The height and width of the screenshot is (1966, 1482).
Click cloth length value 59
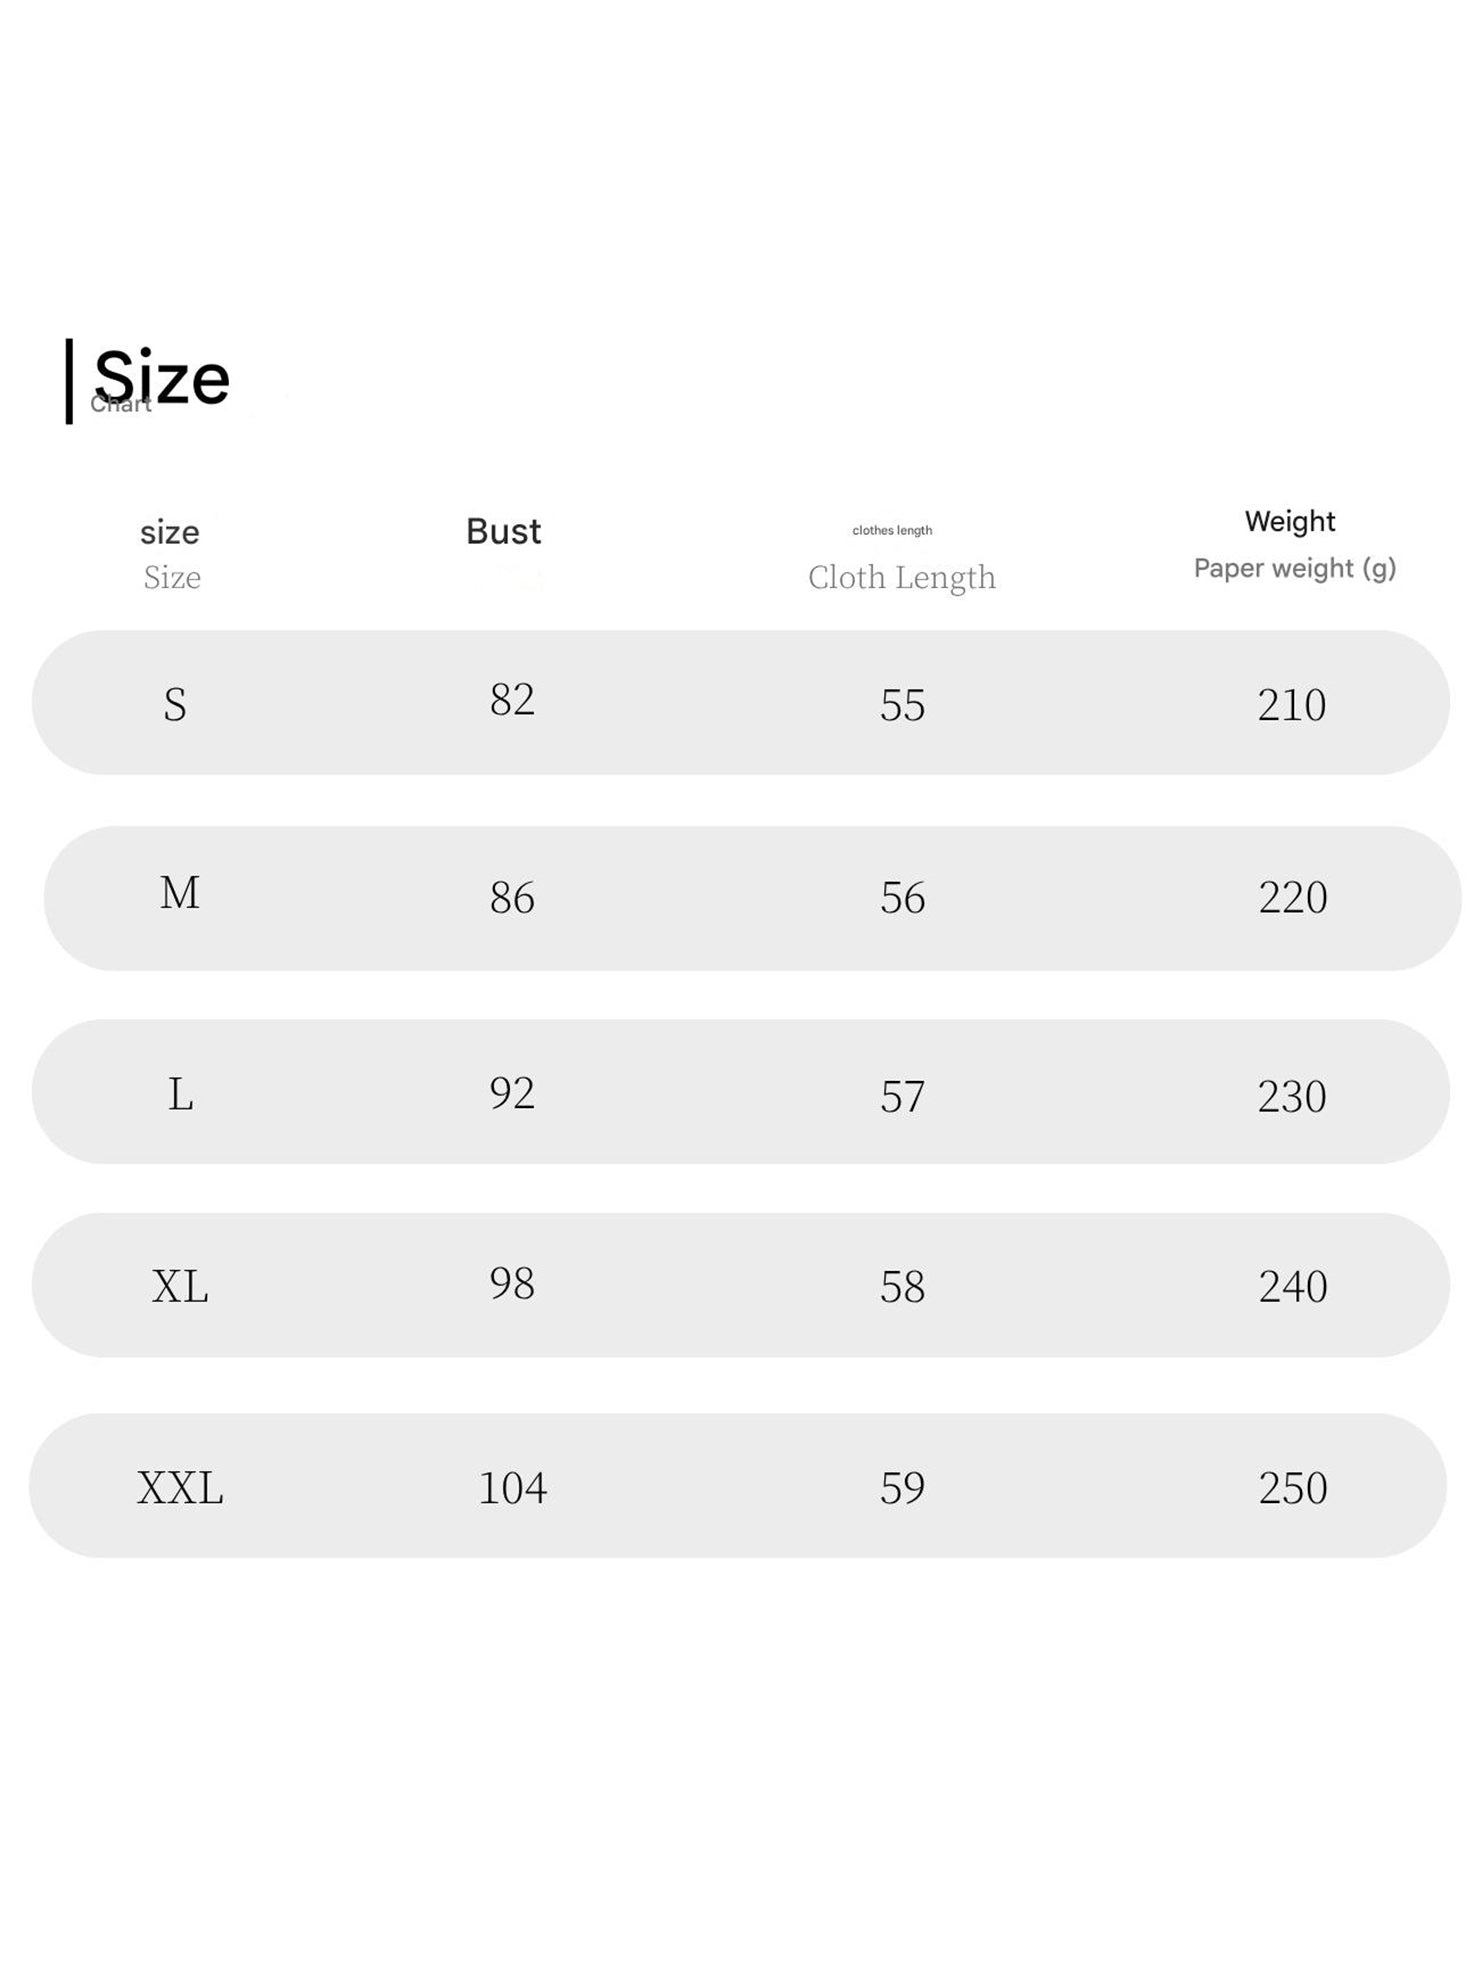[902, 1488]
